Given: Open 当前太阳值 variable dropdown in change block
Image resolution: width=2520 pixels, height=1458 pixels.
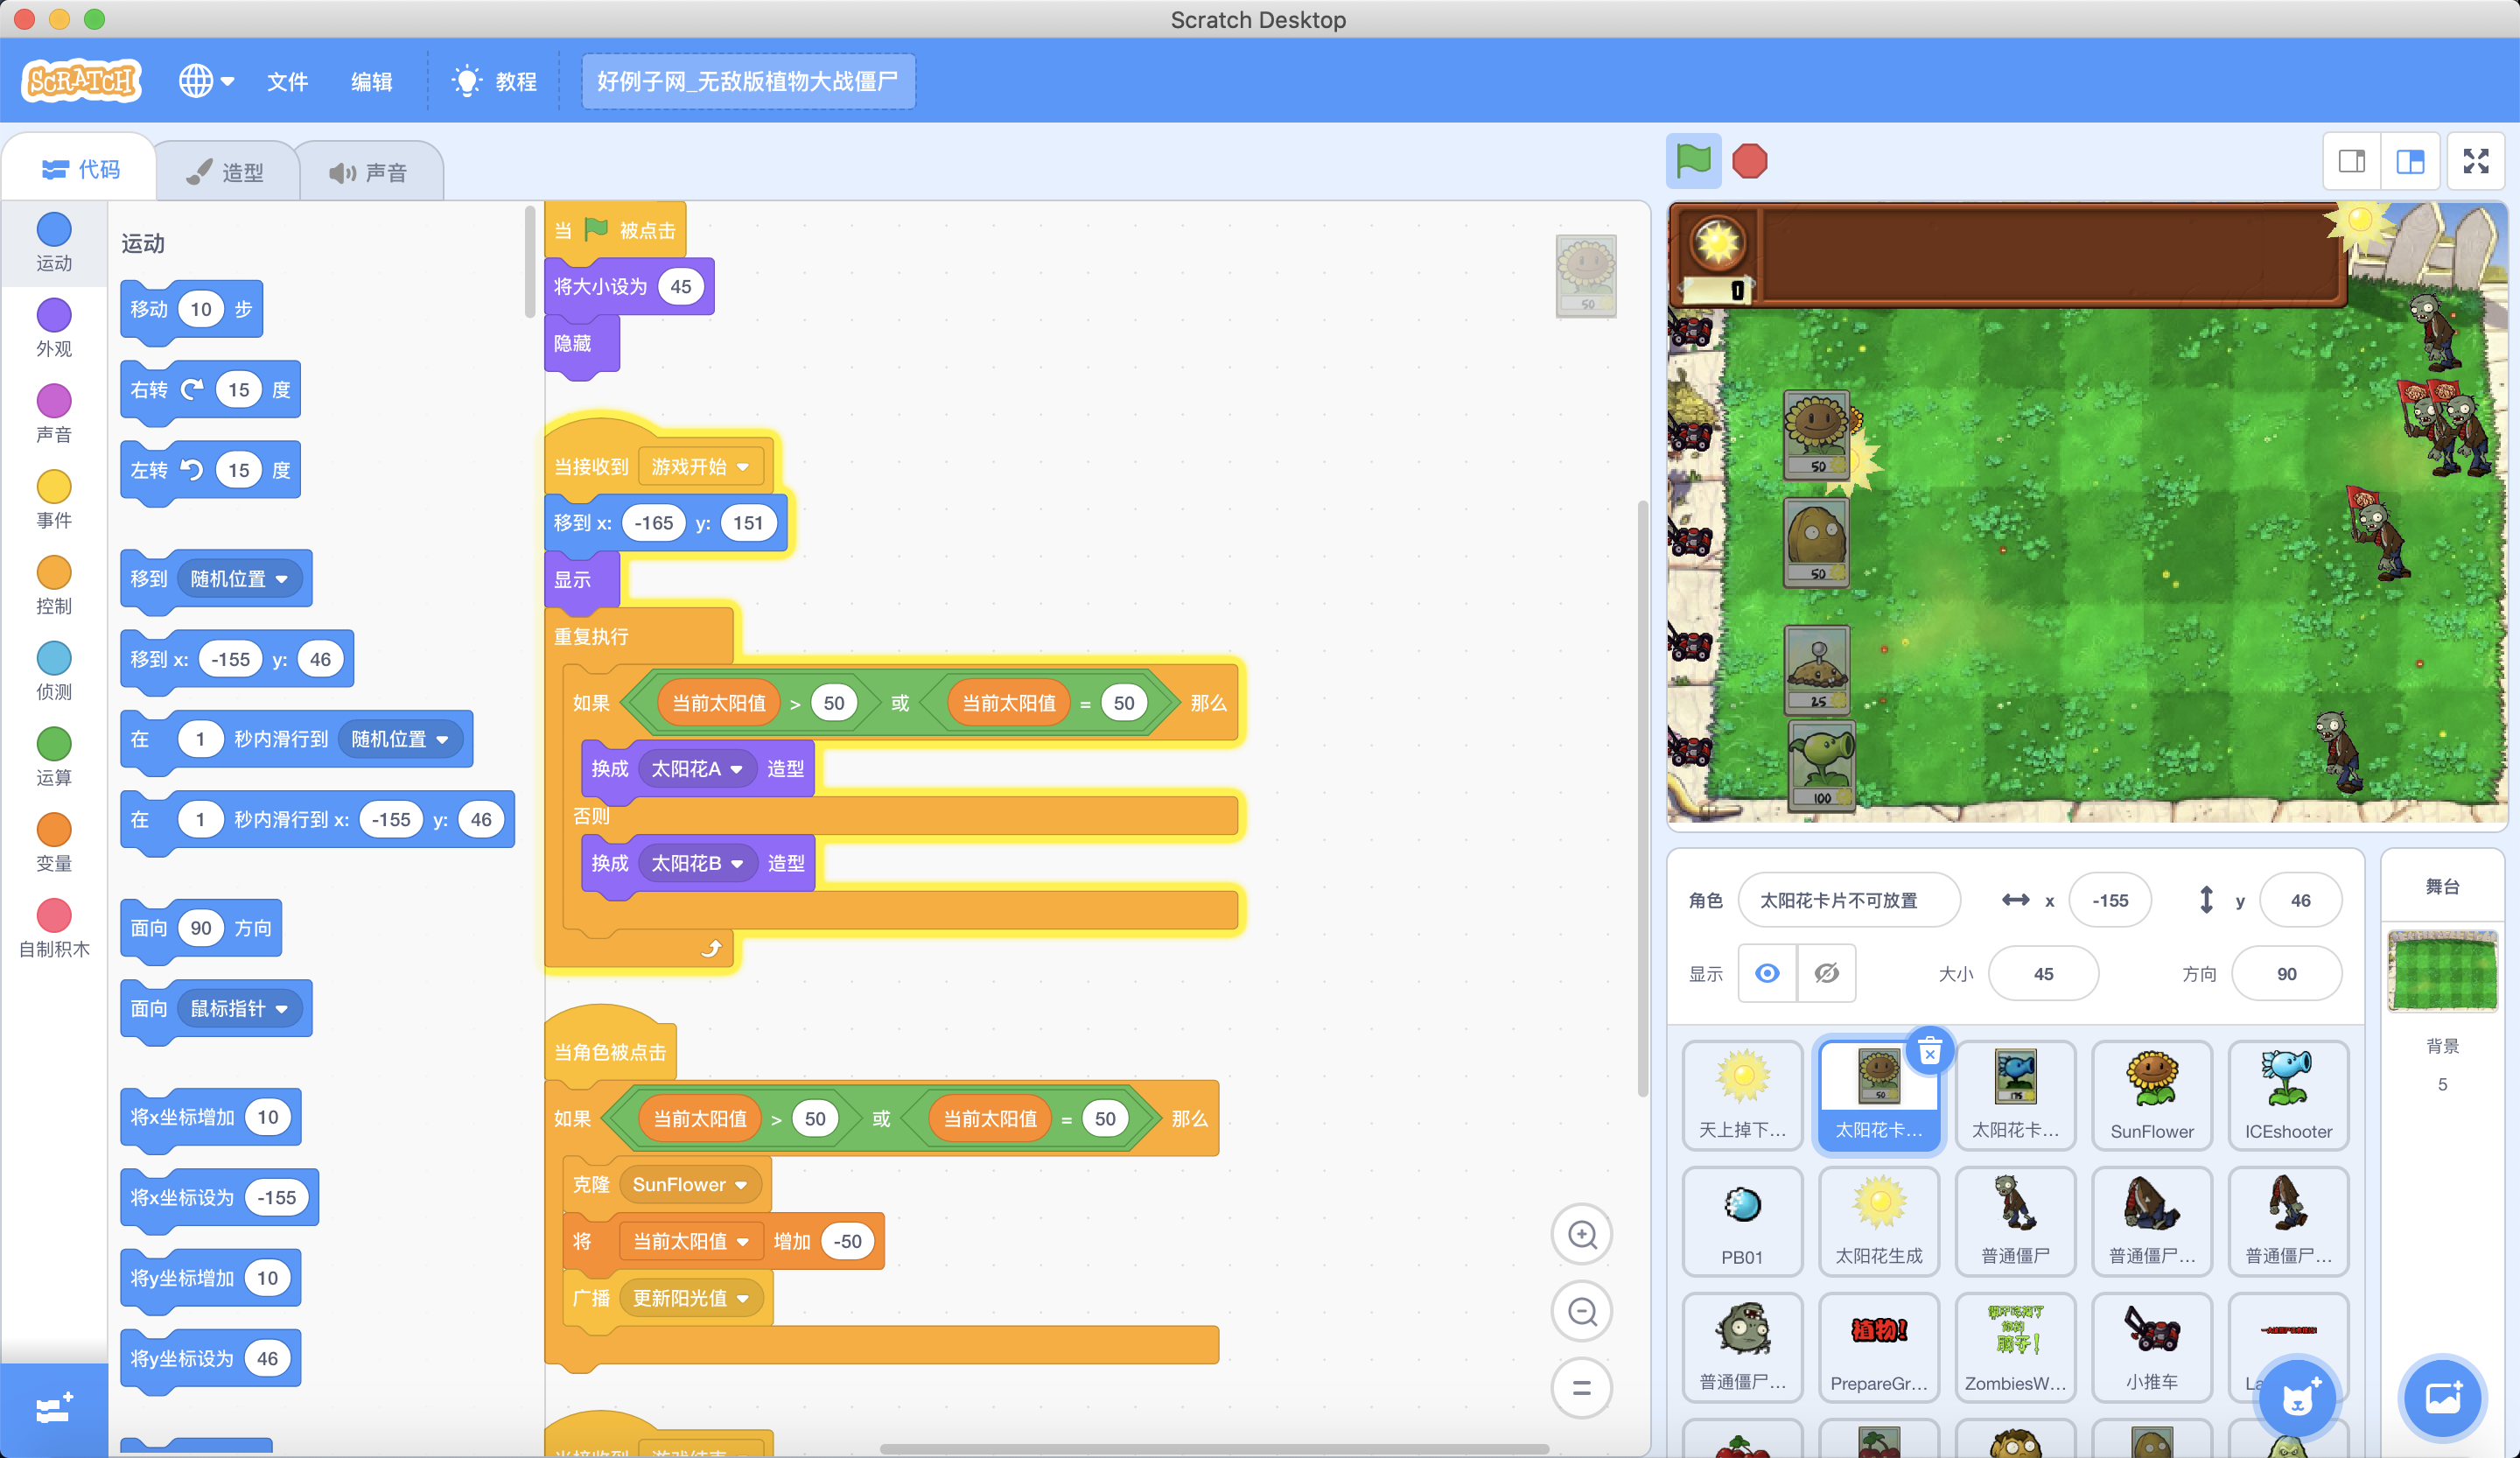Looking at the screenshot, I should point(691,1241).
